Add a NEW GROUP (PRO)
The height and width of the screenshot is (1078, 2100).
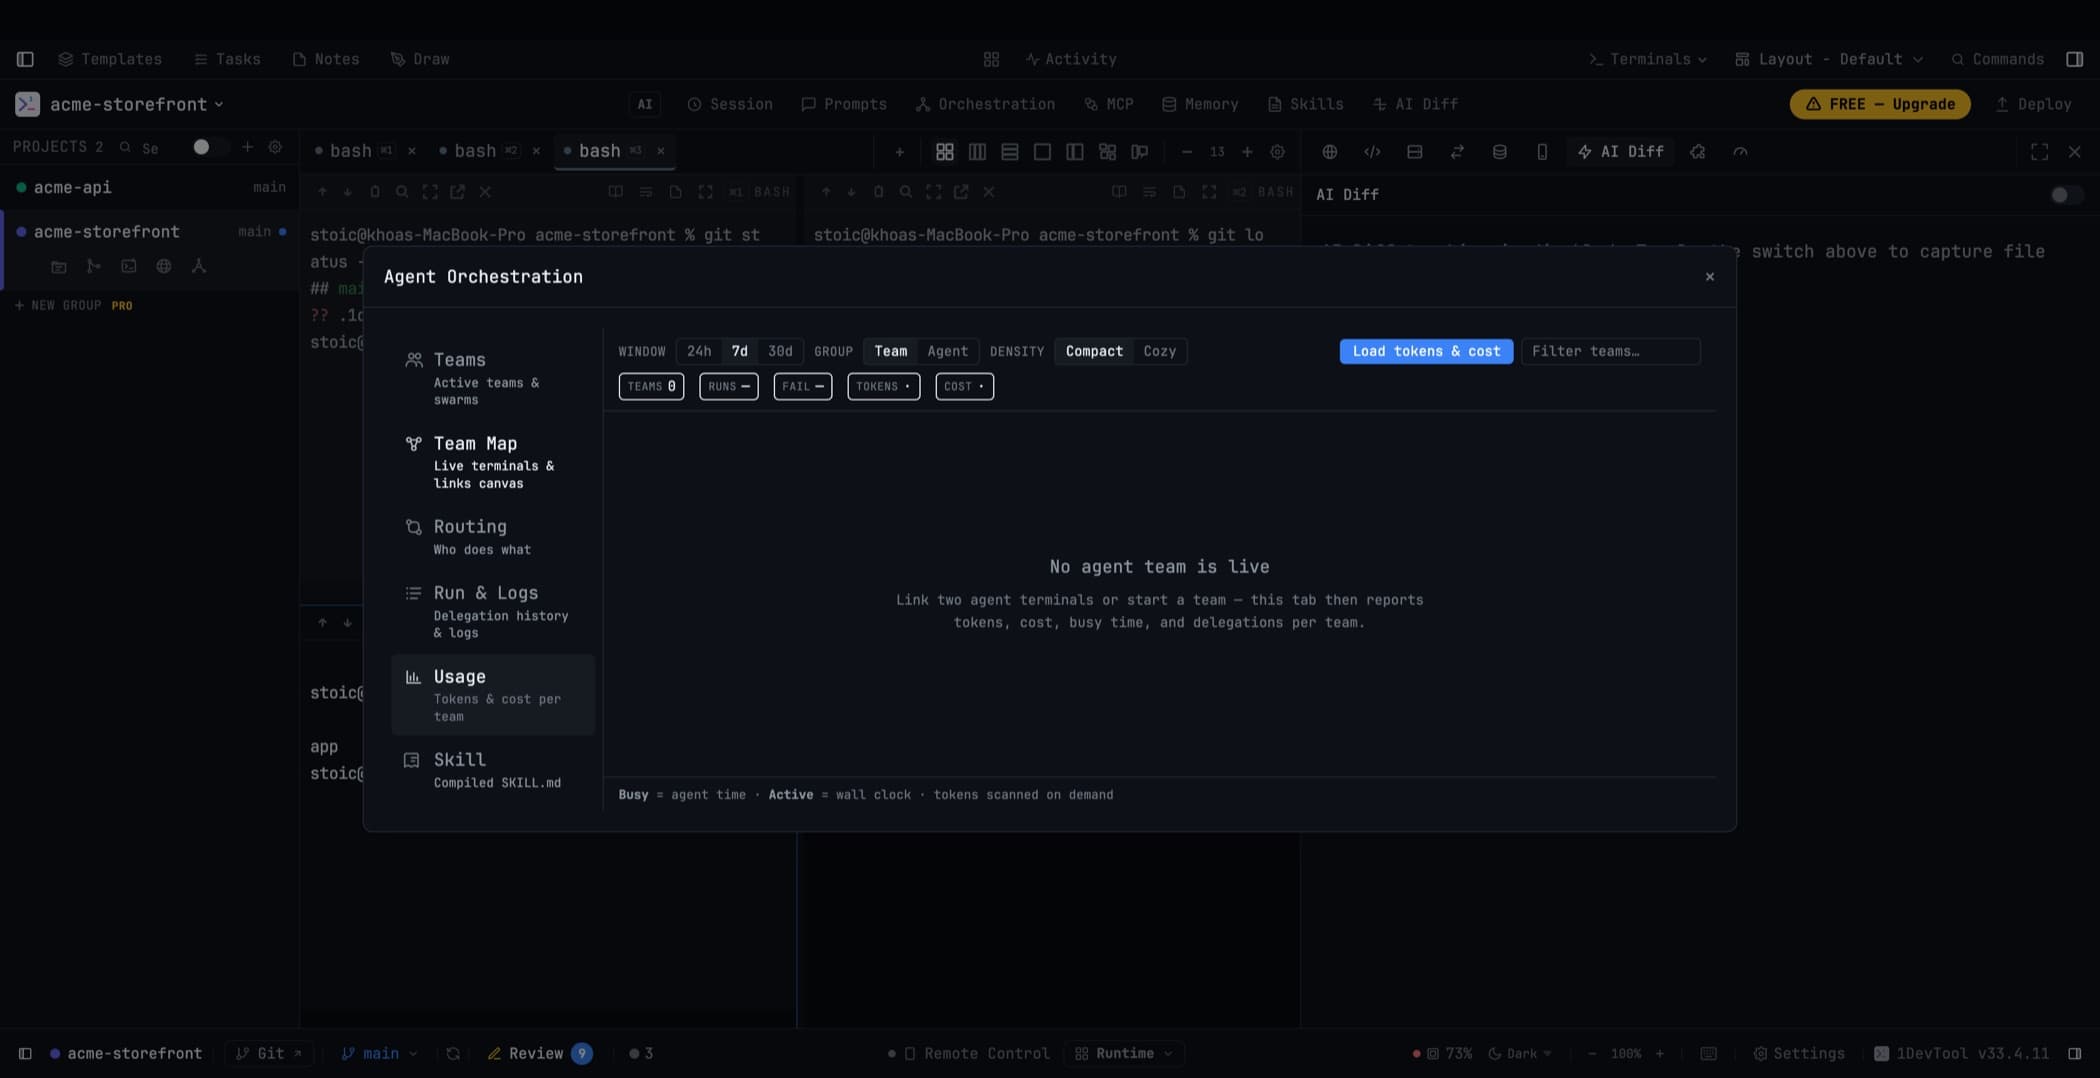pyautogui.click(x=73, y=305)
